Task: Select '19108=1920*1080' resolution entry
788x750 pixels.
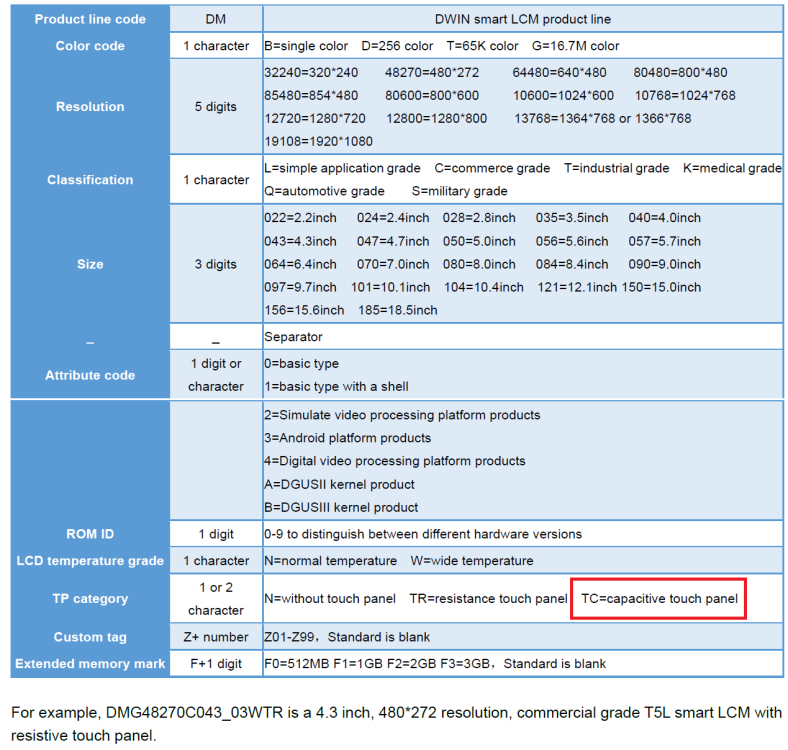Action: click(x=319, y=142)
